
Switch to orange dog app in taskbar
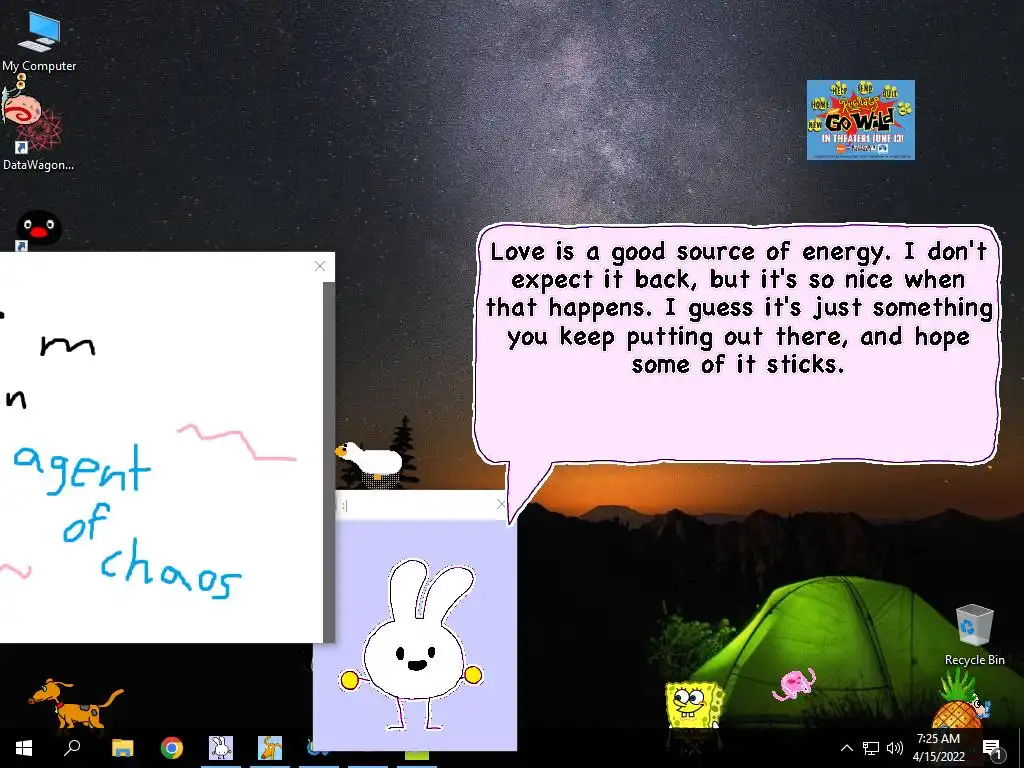point(270,748)
